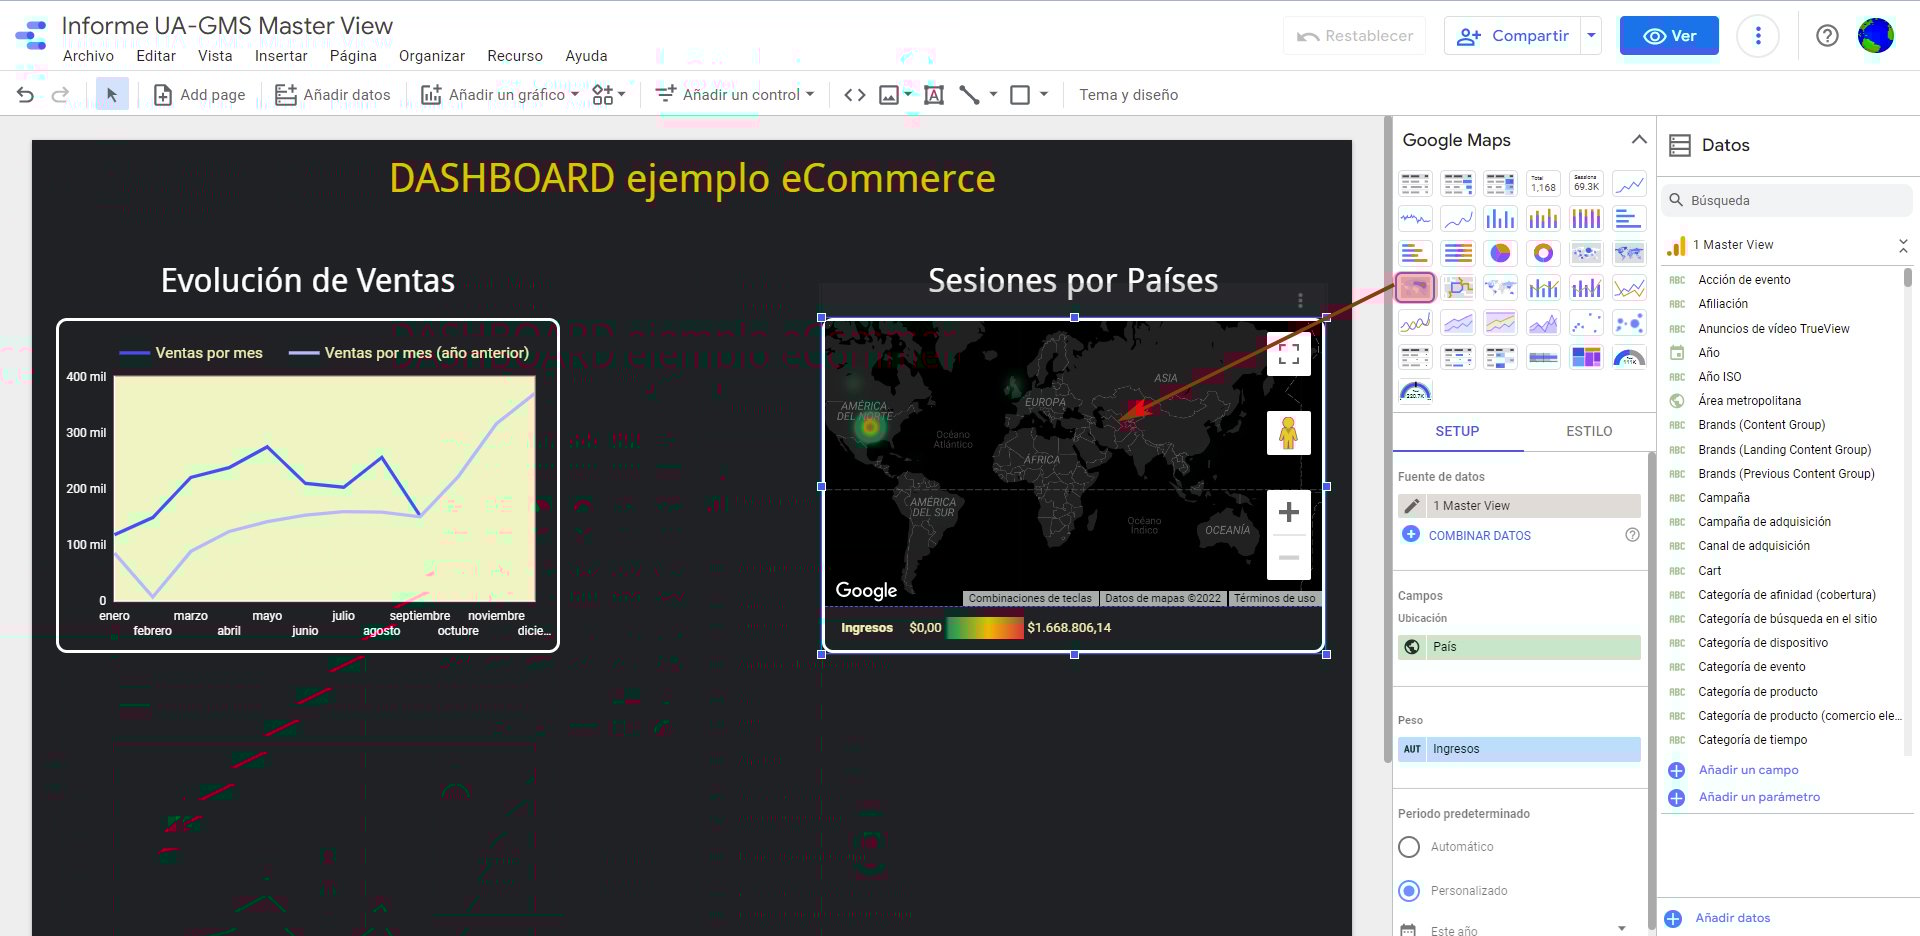Pick the table with heatmap chart type

(1500, 184)
